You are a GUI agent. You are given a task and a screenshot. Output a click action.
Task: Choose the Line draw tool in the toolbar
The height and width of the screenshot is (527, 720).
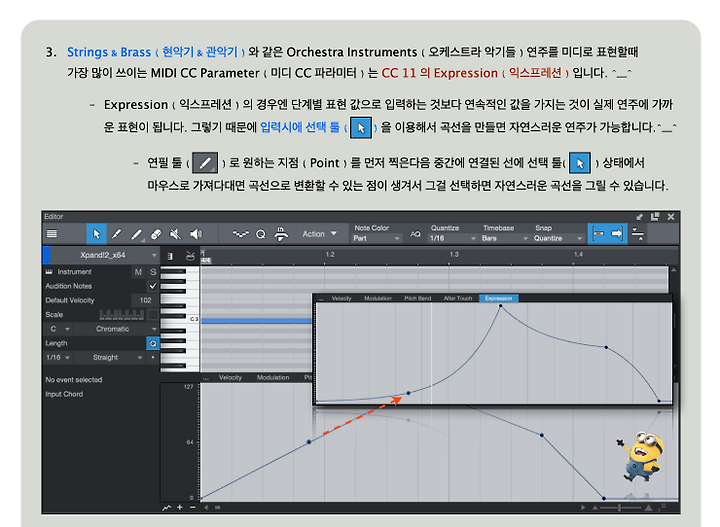(x=136, y=234)
